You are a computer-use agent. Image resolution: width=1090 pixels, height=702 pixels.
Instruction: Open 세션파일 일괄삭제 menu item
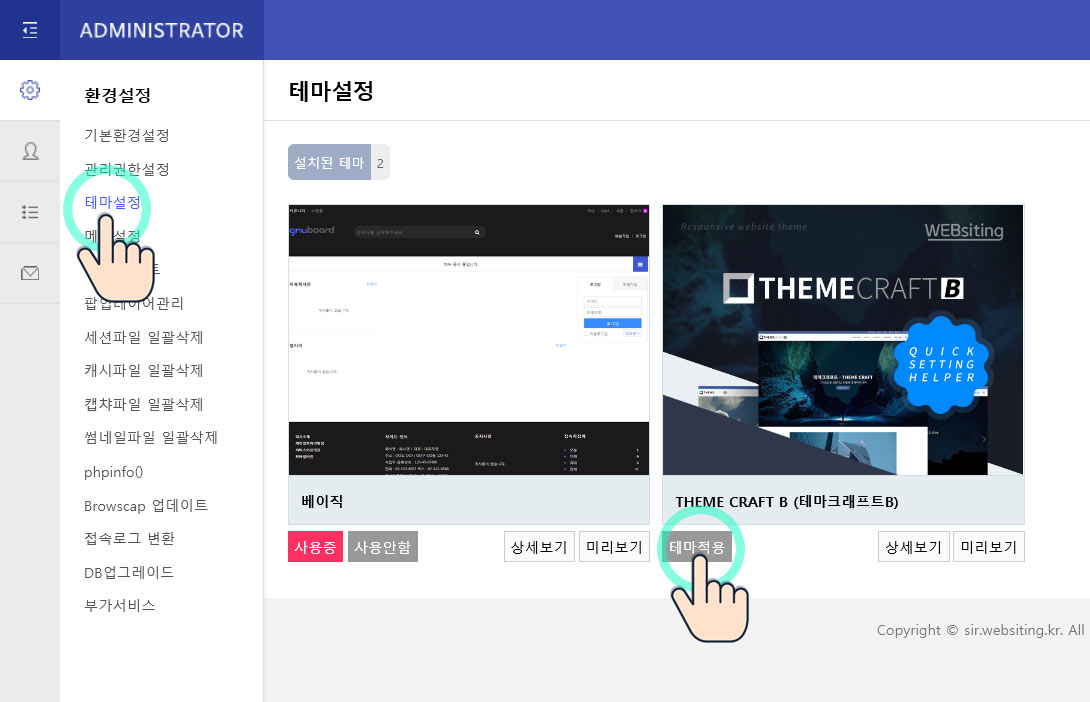tap(144, 337)
